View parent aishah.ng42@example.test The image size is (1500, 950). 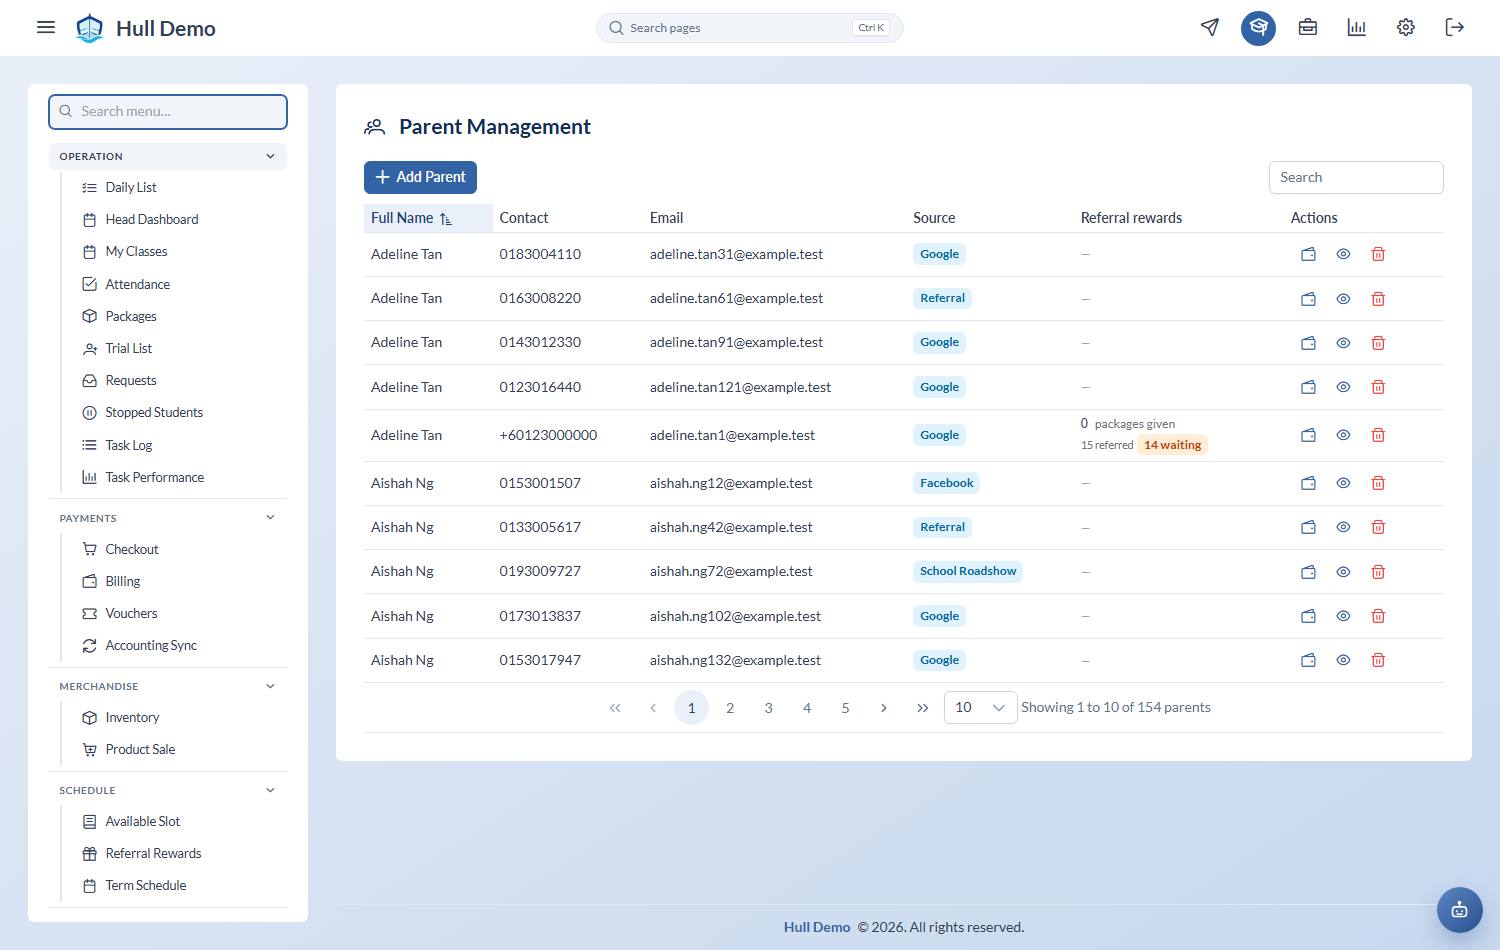coord(1343,527)
